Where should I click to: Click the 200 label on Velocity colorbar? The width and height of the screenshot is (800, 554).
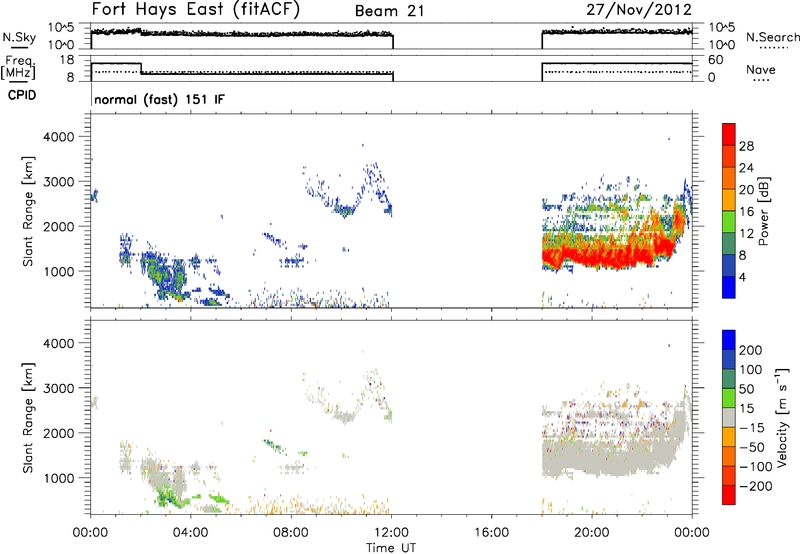[x=751, y=350]
